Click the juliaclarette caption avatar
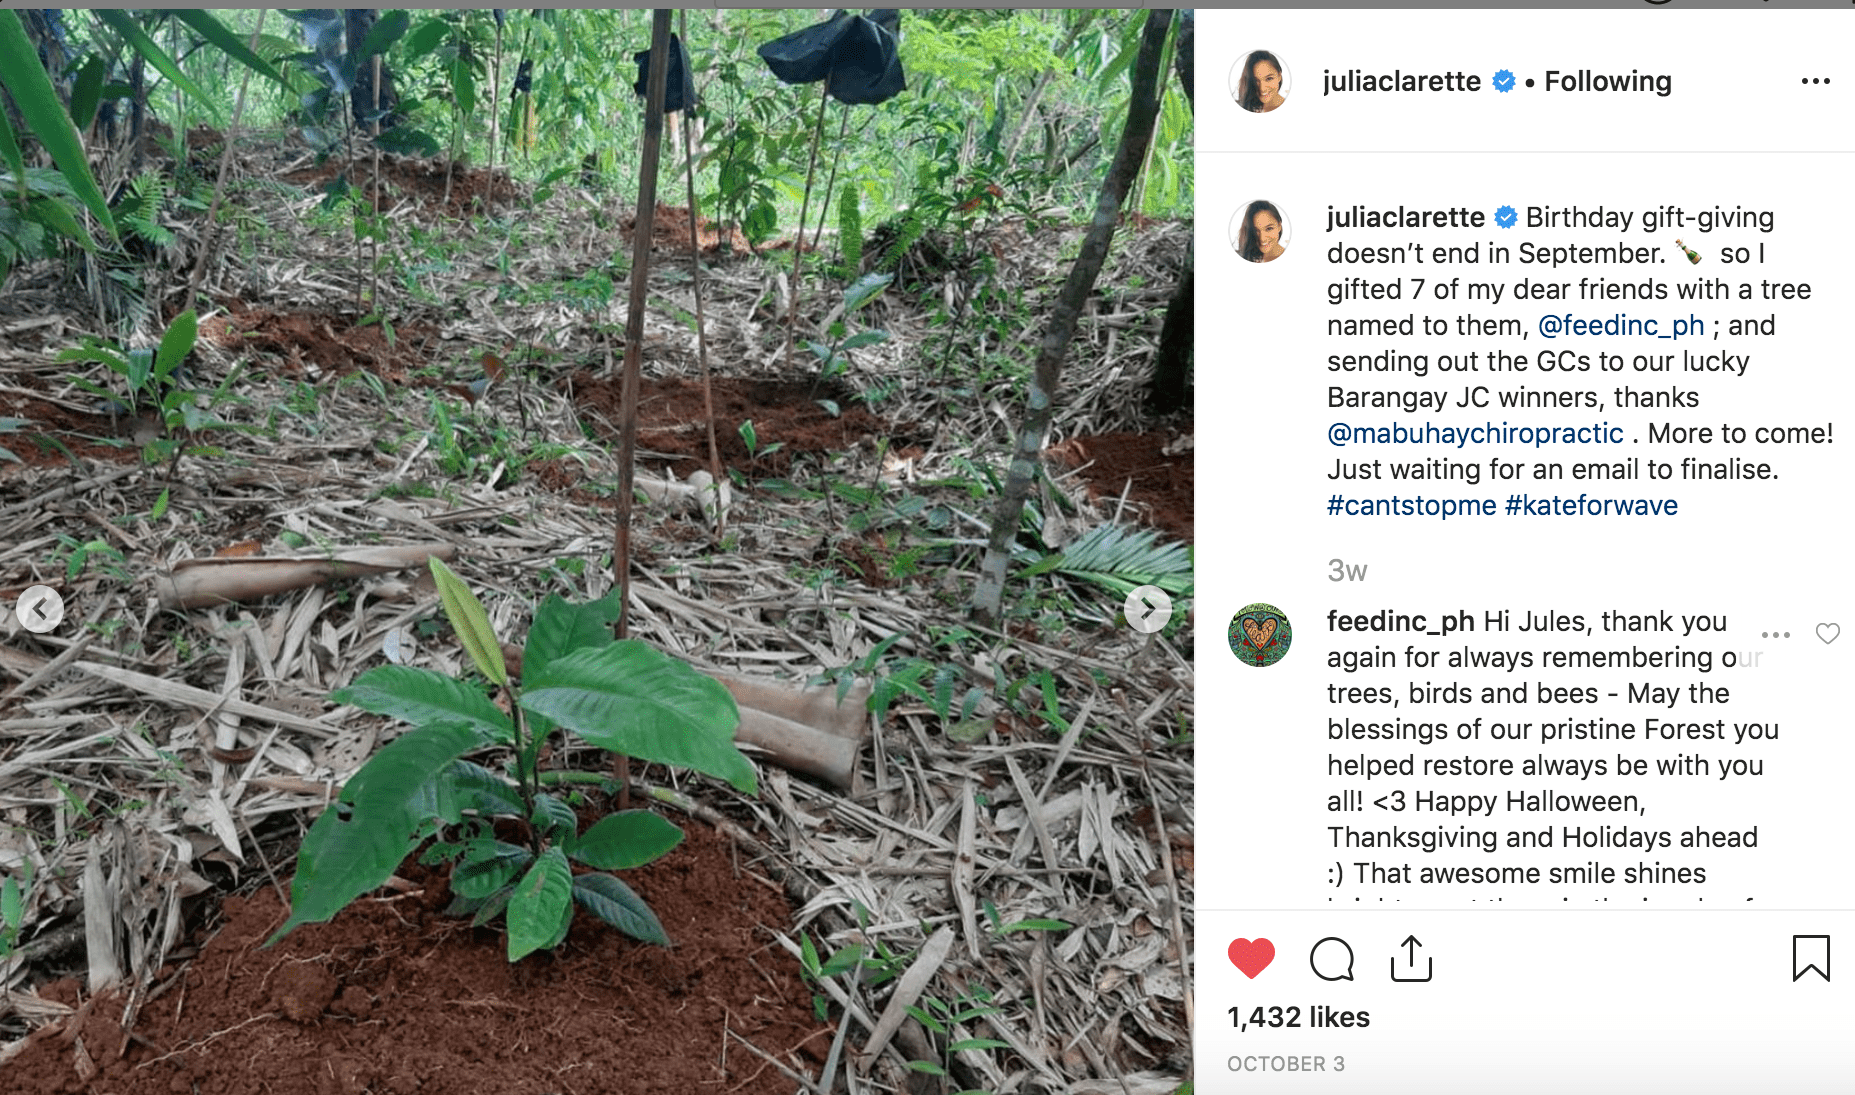The height and width of the screenshot is (1095, 1855). 1259,231
